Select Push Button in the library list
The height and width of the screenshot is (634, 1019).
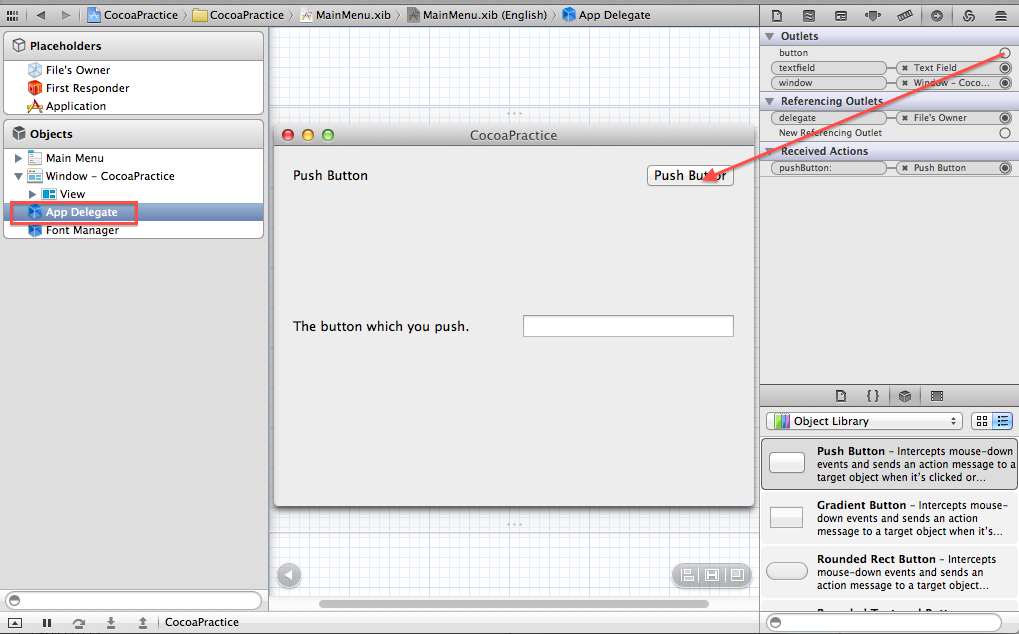pos(889,464)
